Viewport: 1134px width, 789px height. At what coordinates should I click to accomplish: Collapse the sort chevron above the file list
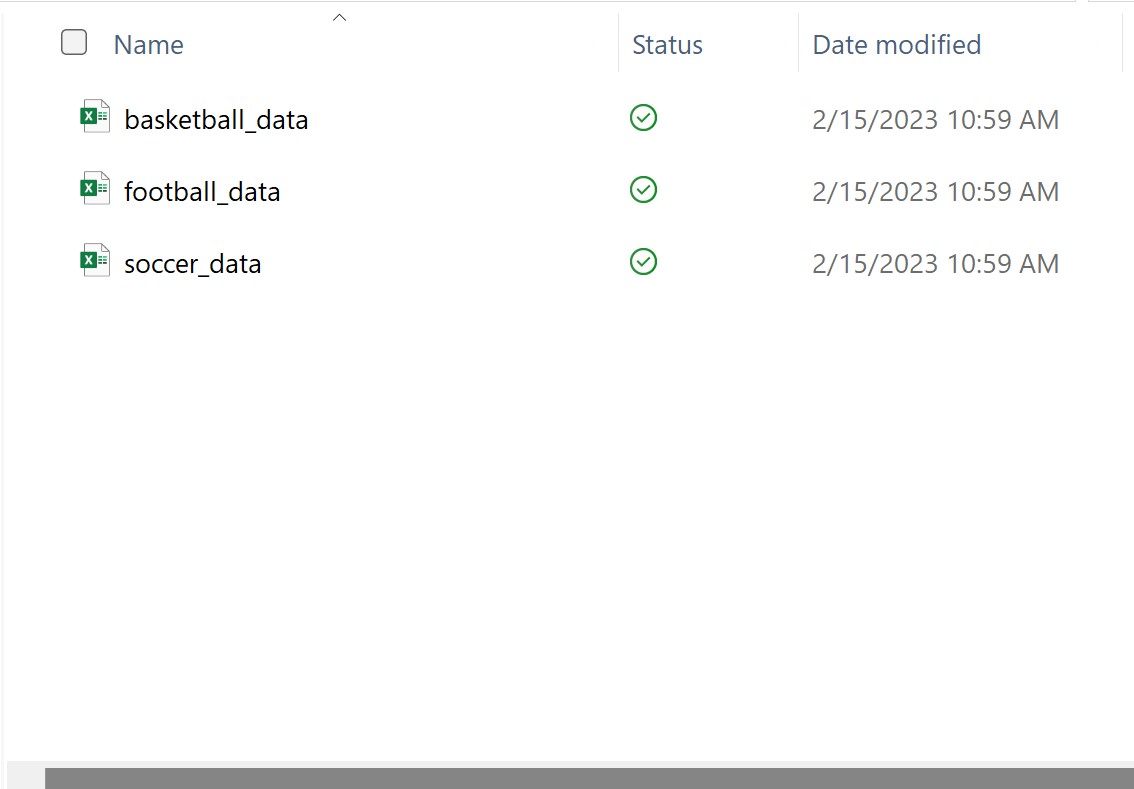point(339,15)
